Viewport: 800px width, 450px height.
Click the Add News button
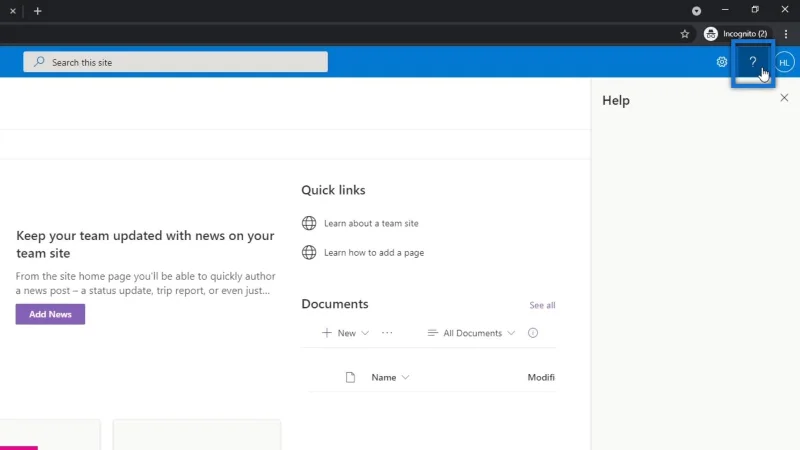[x=50, y=314]
